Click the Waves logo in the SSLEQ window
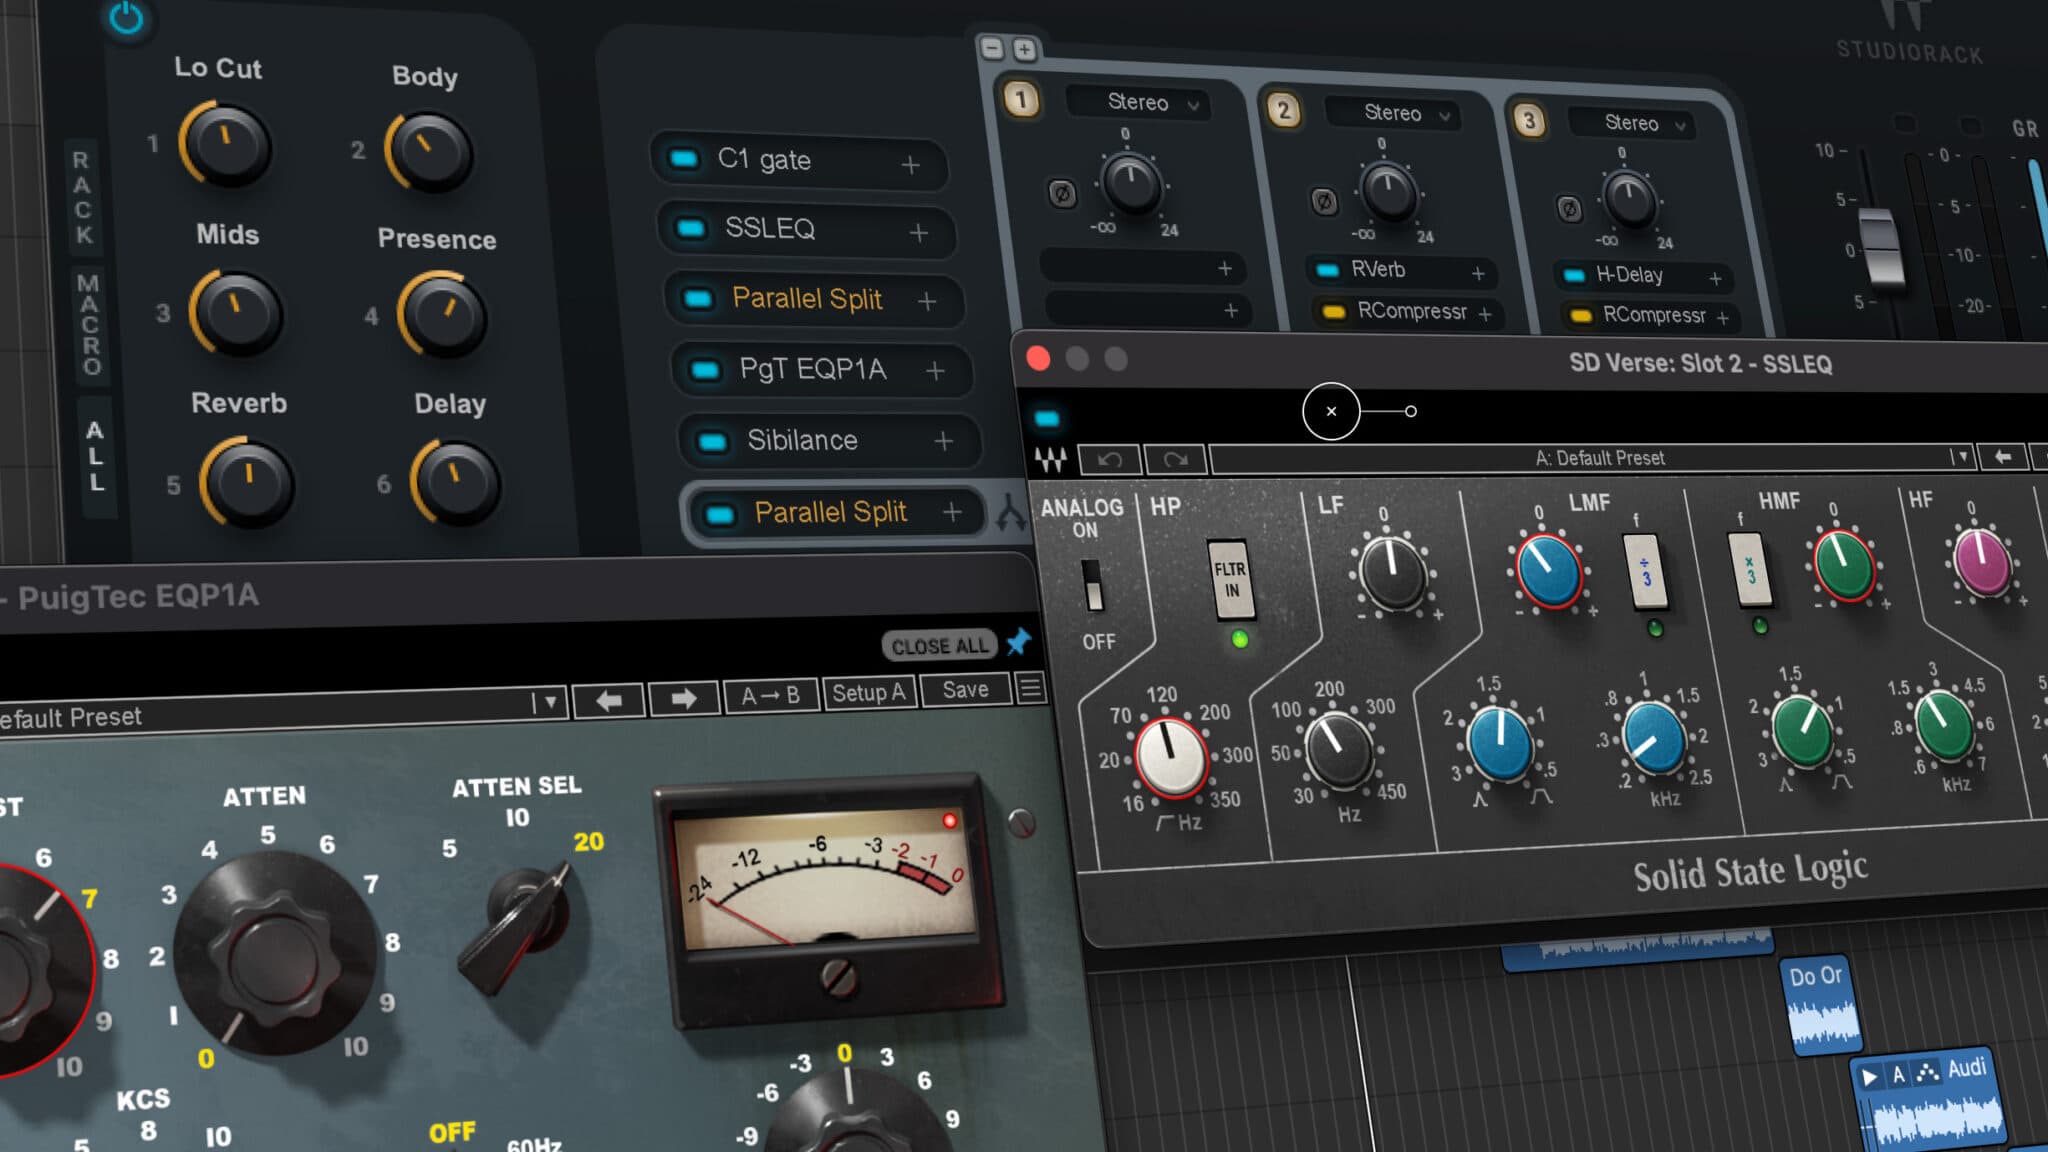This screenshot has width=2048, height=1152. coord(1053,458)
